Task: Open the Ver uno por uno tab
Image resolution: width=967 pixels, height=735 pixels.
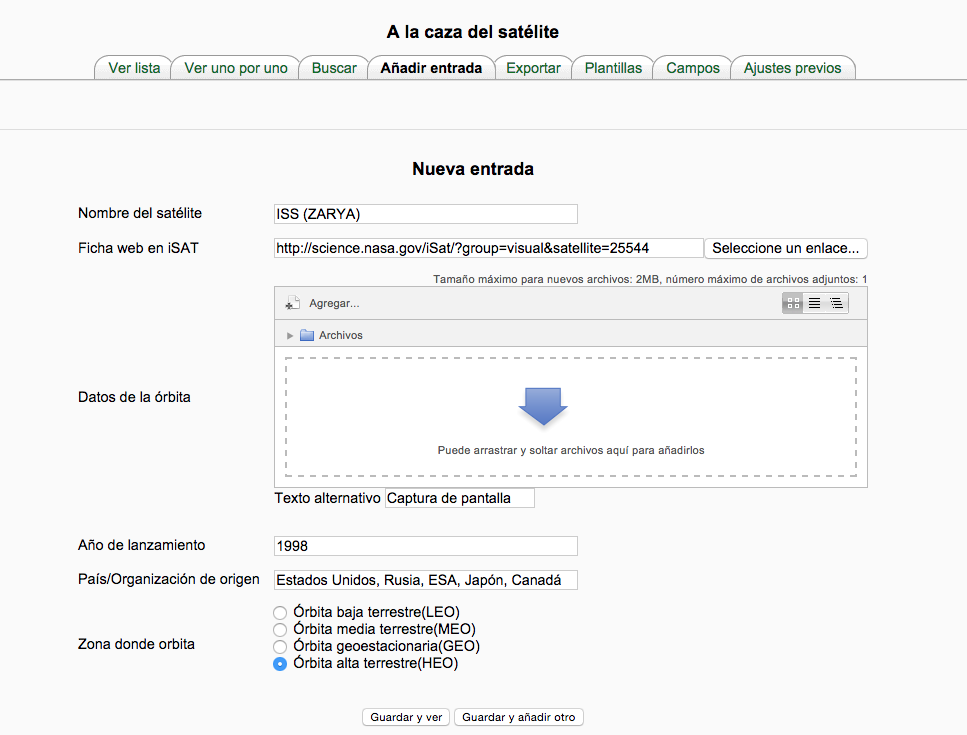Action: [x=236, y=68]
